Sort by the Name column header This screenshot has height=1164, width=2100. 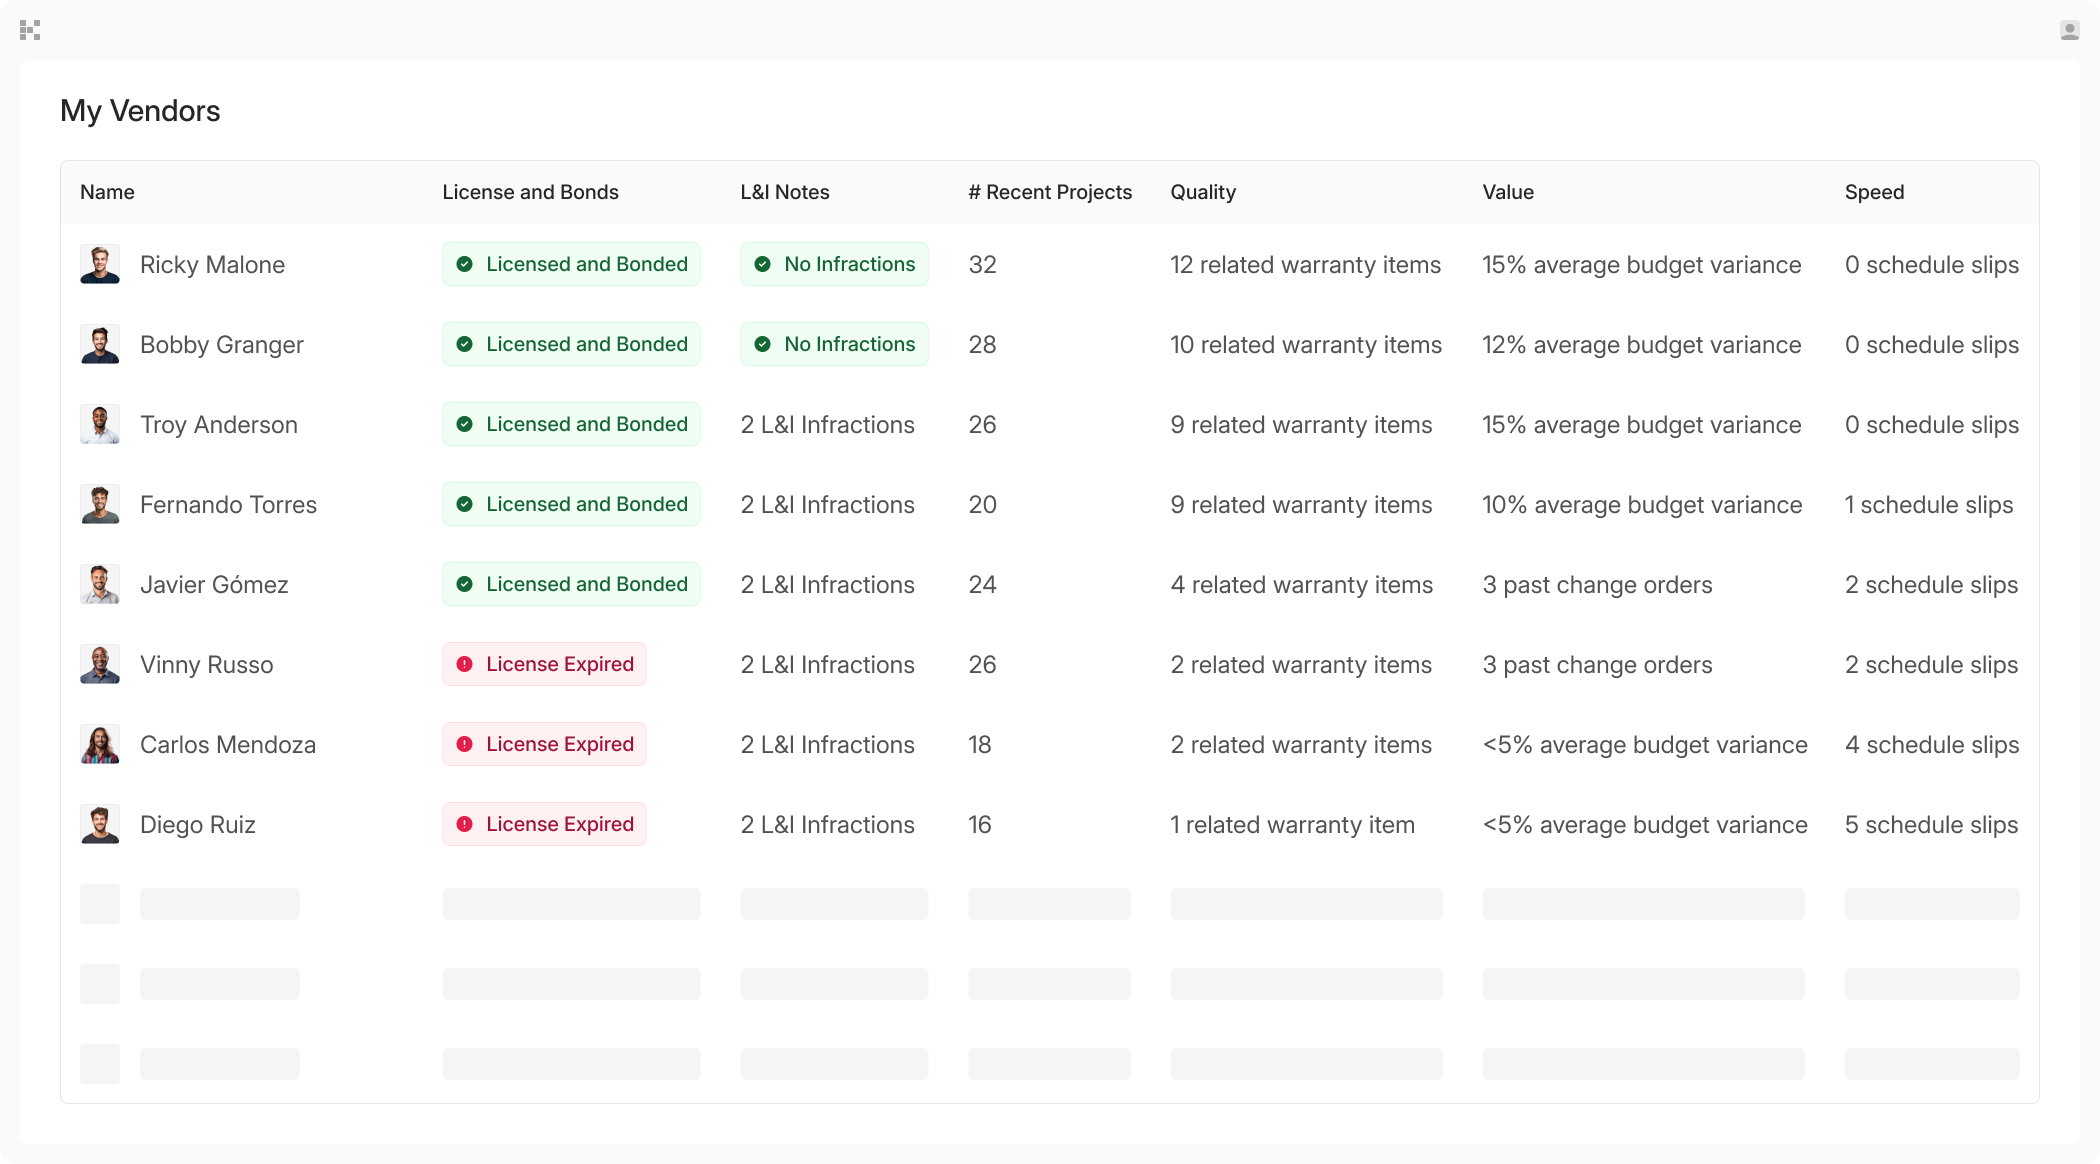tap(107, 192)
